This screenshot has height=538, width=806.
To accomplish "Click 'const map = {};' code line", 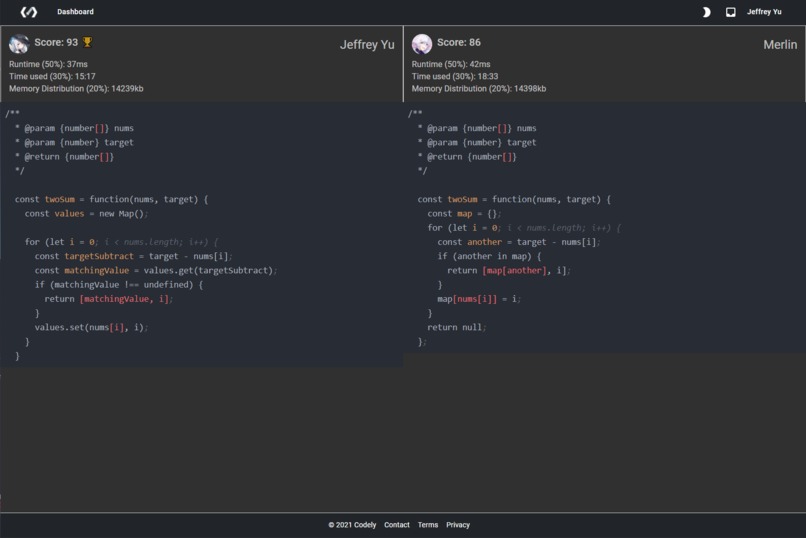I will (x=464, y=214).
